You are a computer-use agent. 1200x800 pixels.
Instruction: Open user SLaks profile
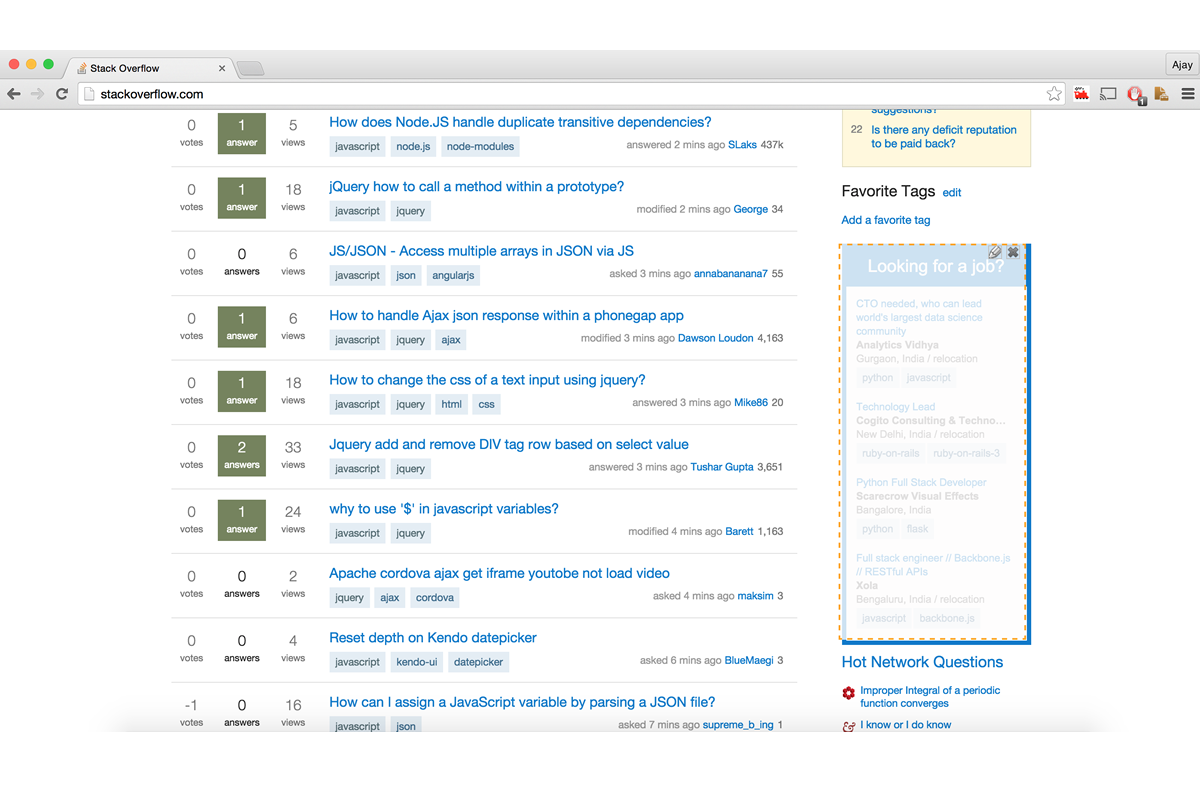pyautogui.click(x=743, y=146)
